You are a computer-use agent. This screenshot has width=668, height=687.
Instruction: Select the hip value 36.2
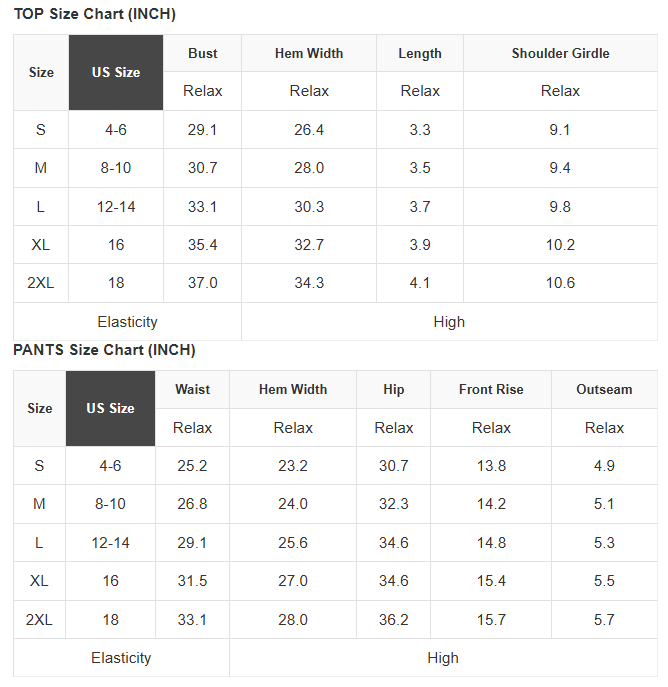click(394, 620)
